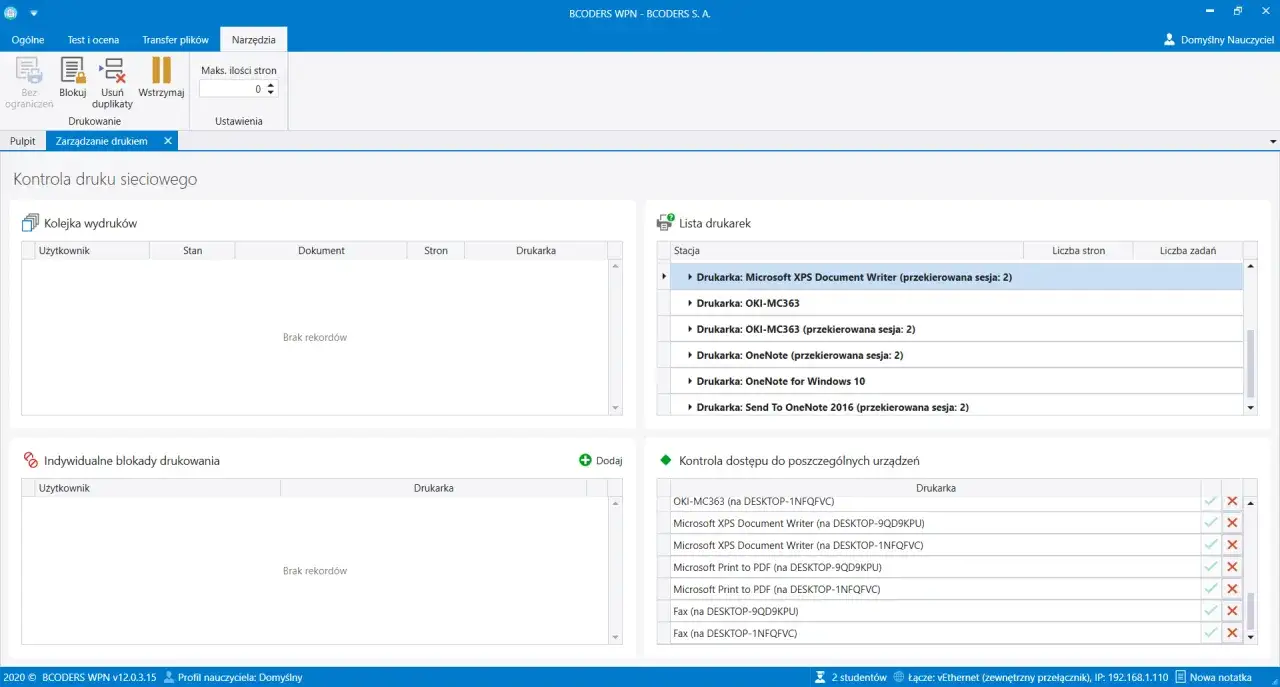Open the Transfer plików ribbon tab
The height and width of the screenshot is (687, 1280).
point(175,40)
